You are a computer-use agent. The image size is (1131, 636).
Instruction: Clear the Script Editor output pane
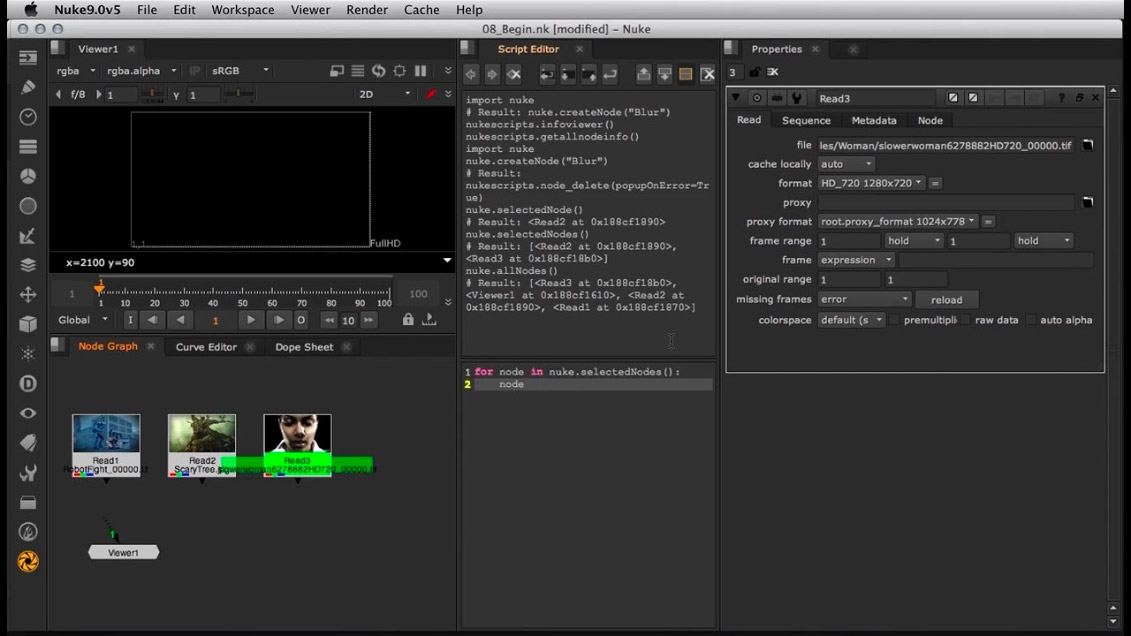(708, 74)
